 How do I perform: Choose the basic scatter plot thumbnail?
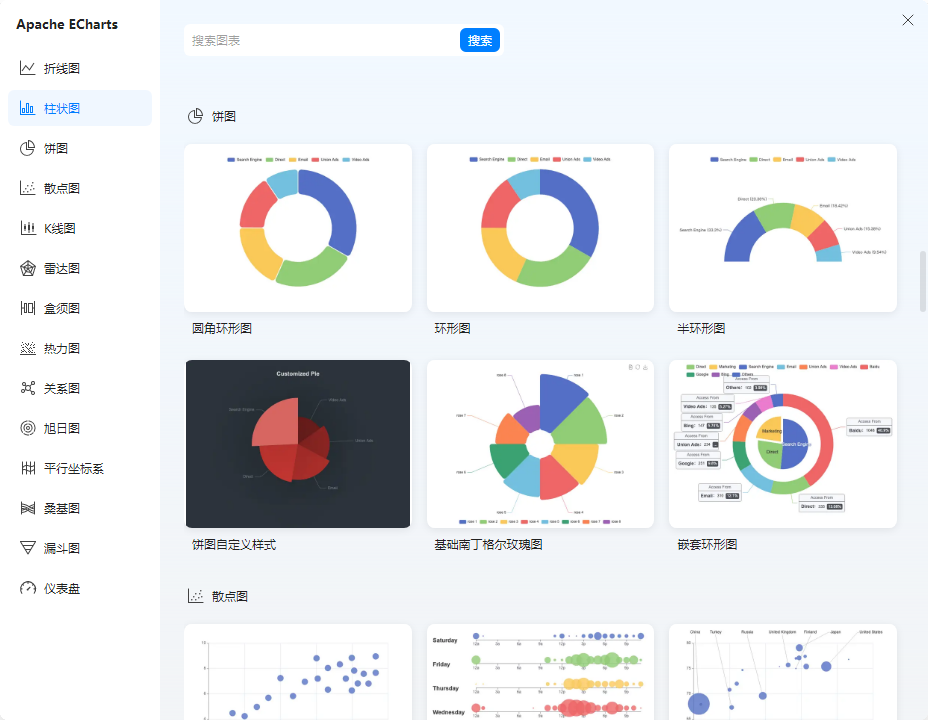(x=298, y=671)
